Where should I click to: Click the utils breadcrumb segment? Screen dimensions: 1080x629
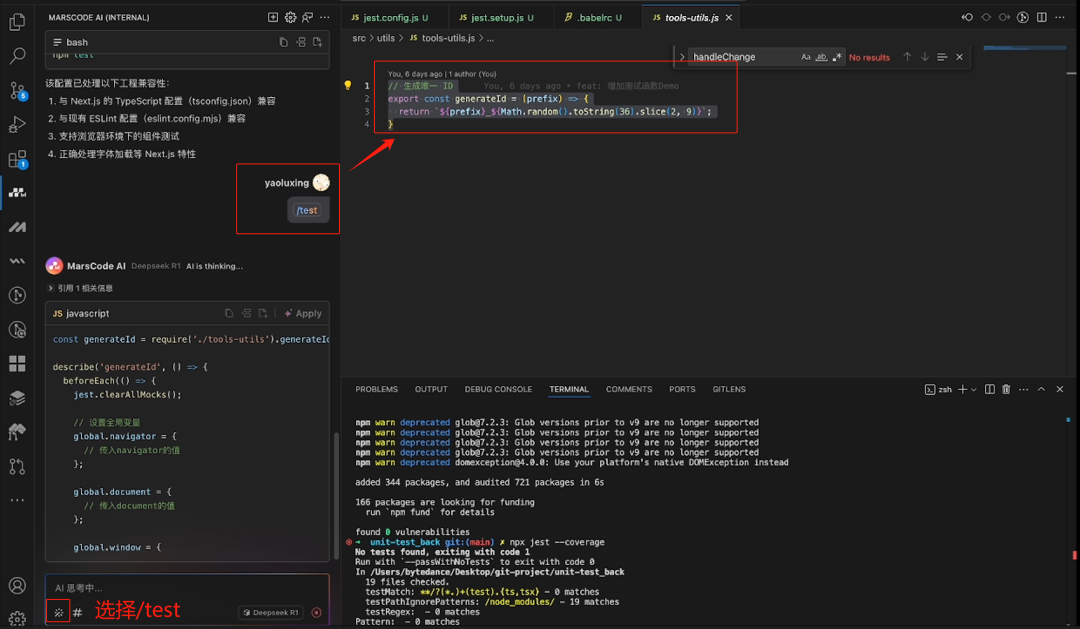[386, 38]
